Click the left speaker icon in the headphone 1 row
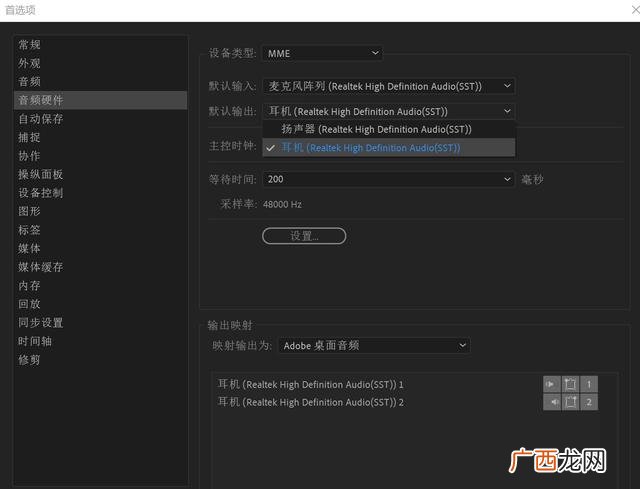The width and height of the screenshot is (640, 489). click(x=552, y=384)
